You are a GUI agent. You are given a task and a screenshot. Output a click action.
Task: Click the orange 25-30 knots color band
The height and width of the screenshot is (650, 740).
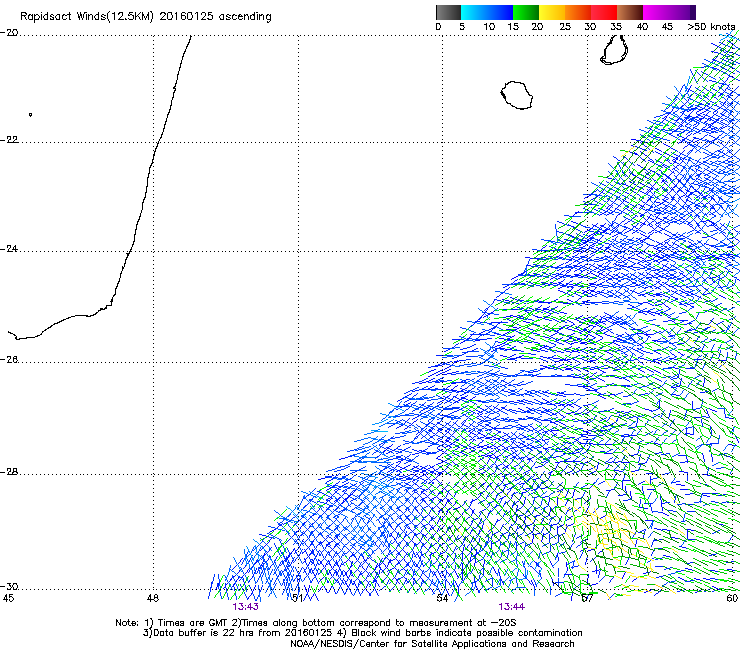(x=578, y=12)
